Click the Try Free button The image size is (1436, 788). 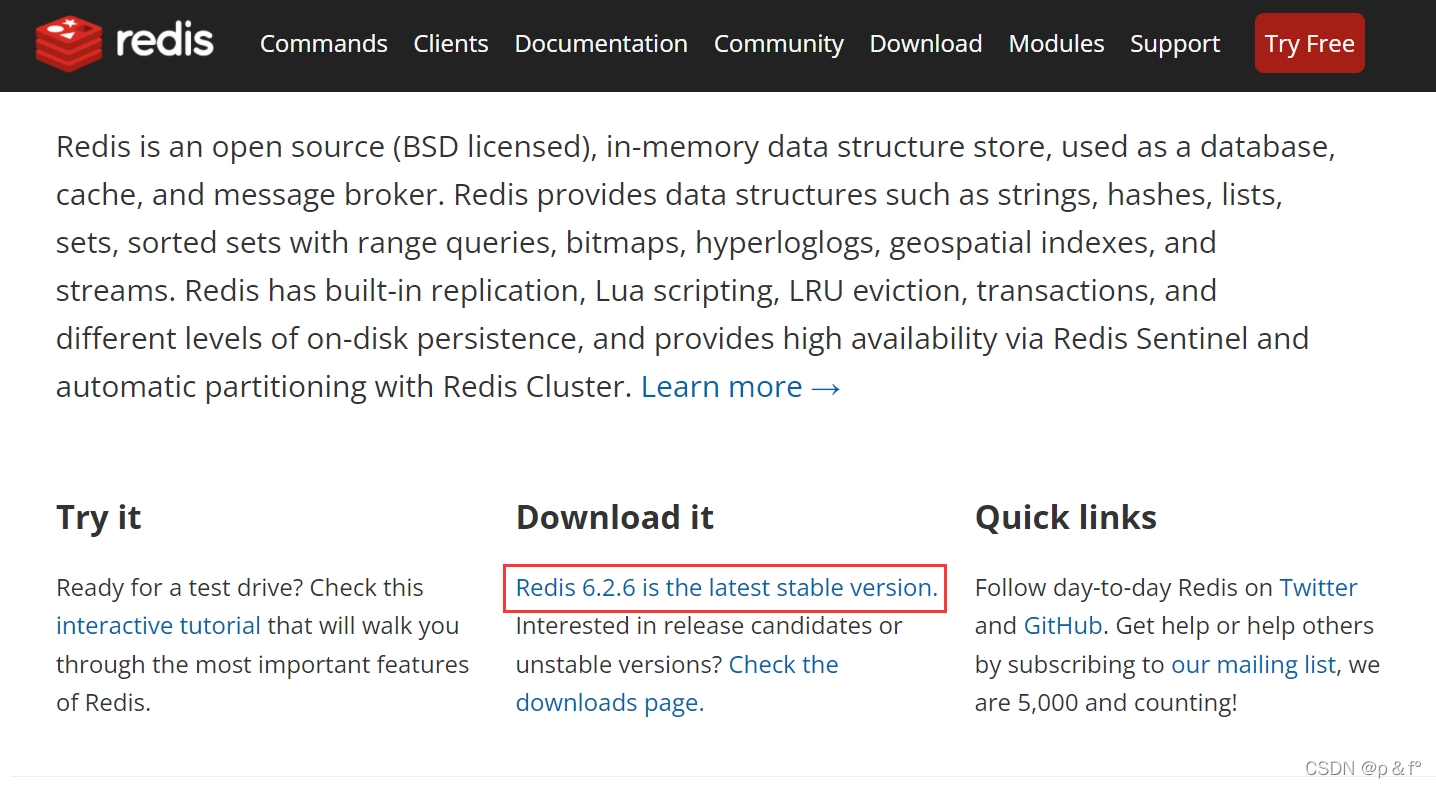point(1309,43)
